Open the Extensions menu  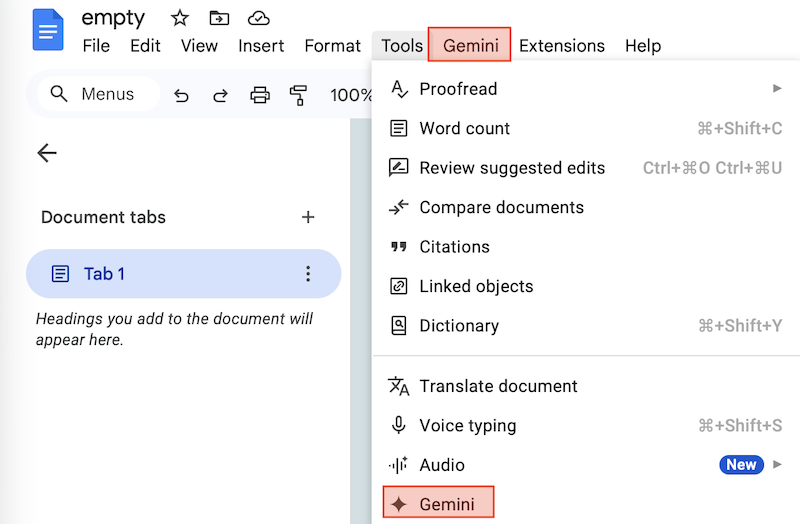click(562, 46)
